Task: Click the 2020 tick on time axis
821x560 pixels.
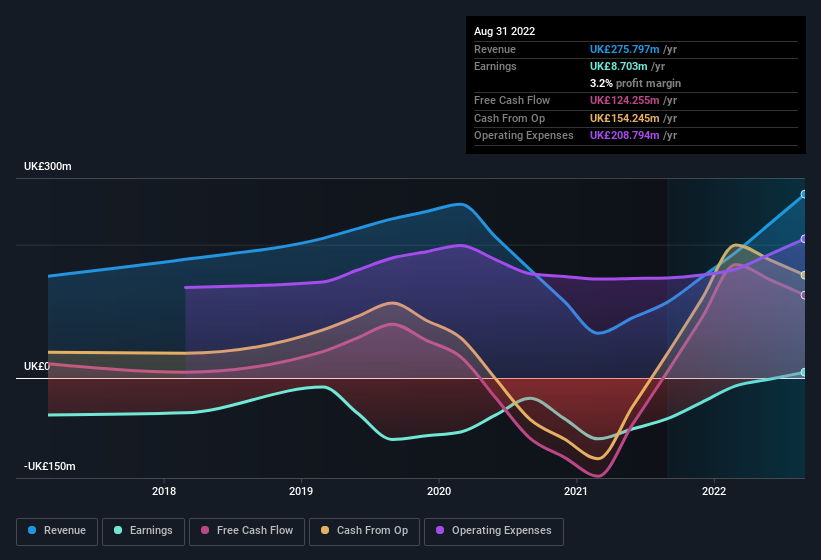Action: click(439, 491)
